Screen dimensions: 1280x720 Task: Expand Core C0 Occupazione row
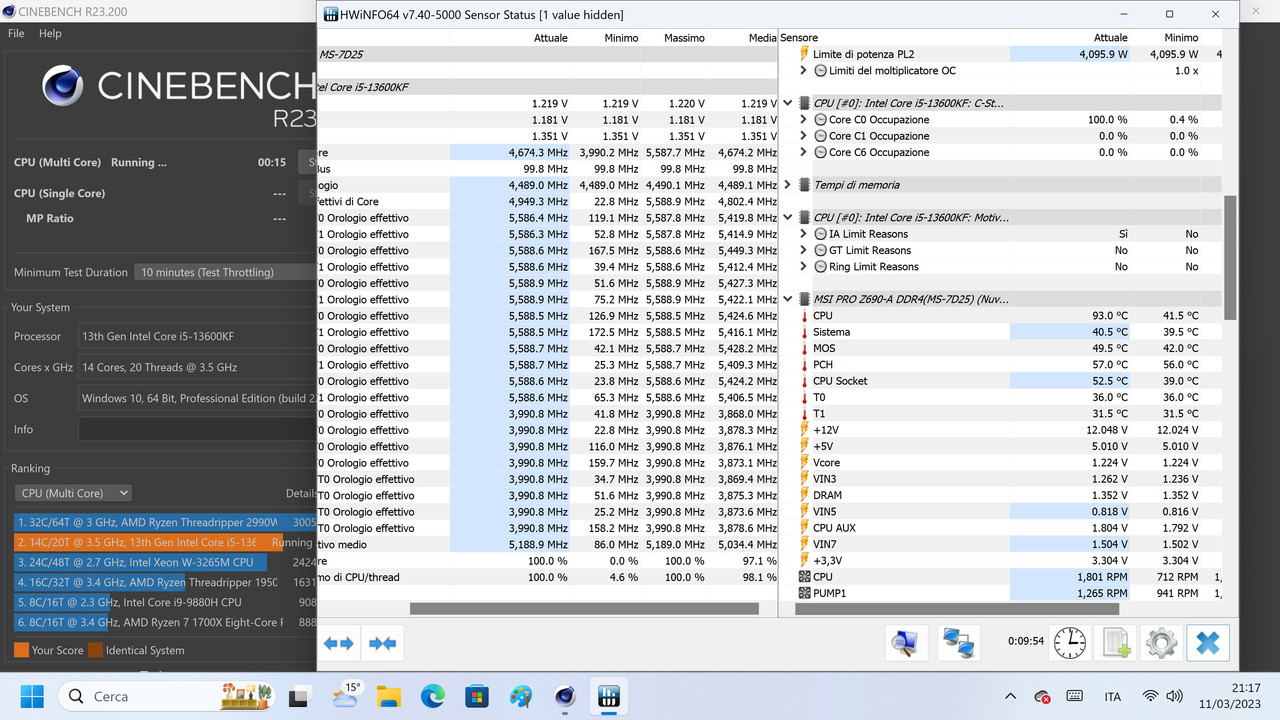point(804,120)
